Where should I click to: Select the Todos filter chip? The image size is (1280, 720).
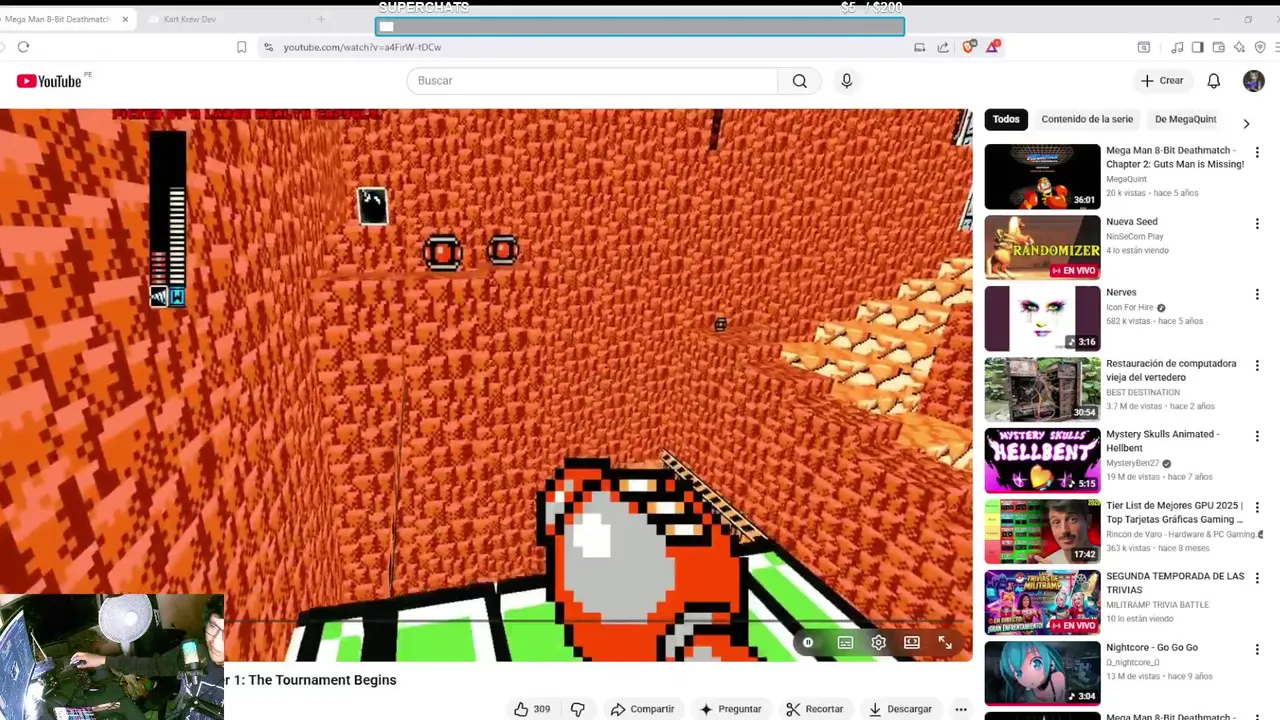click(x=1006, y=119)
